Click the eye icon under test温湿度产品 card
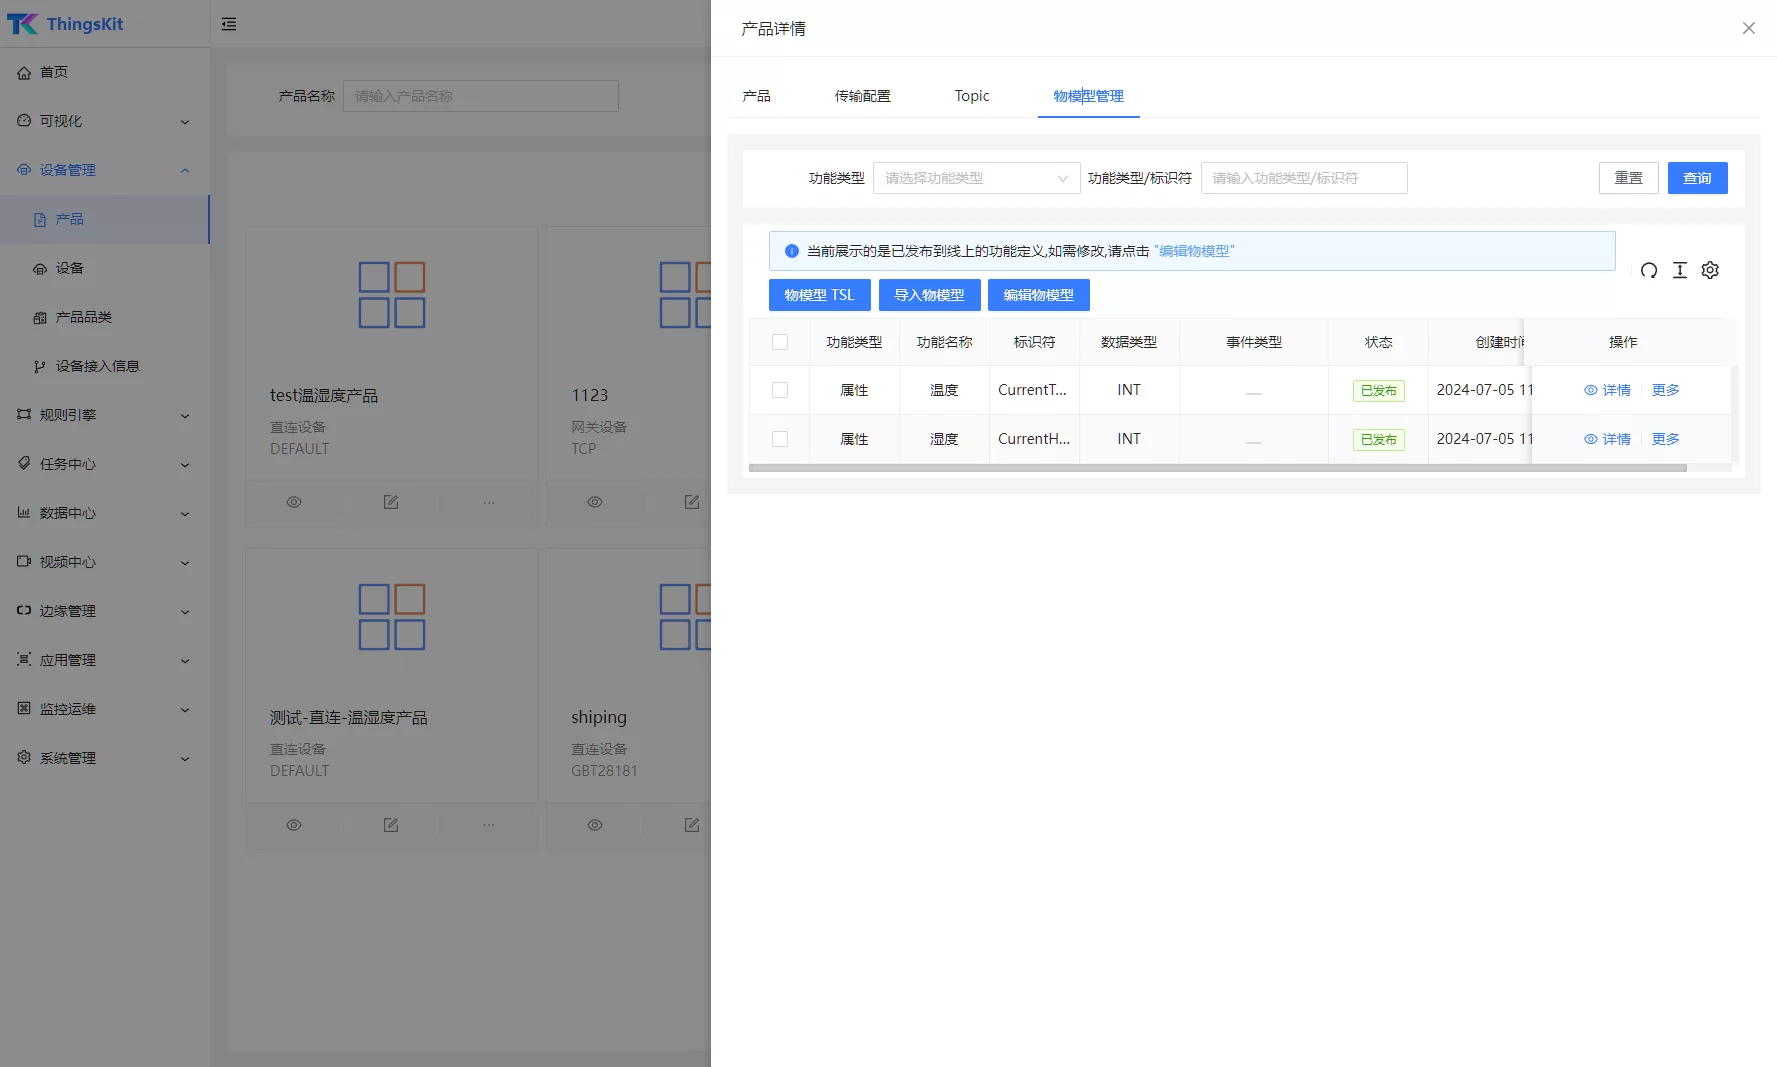This screenshot has height=1067, width=1777. [x=294, y=502]
